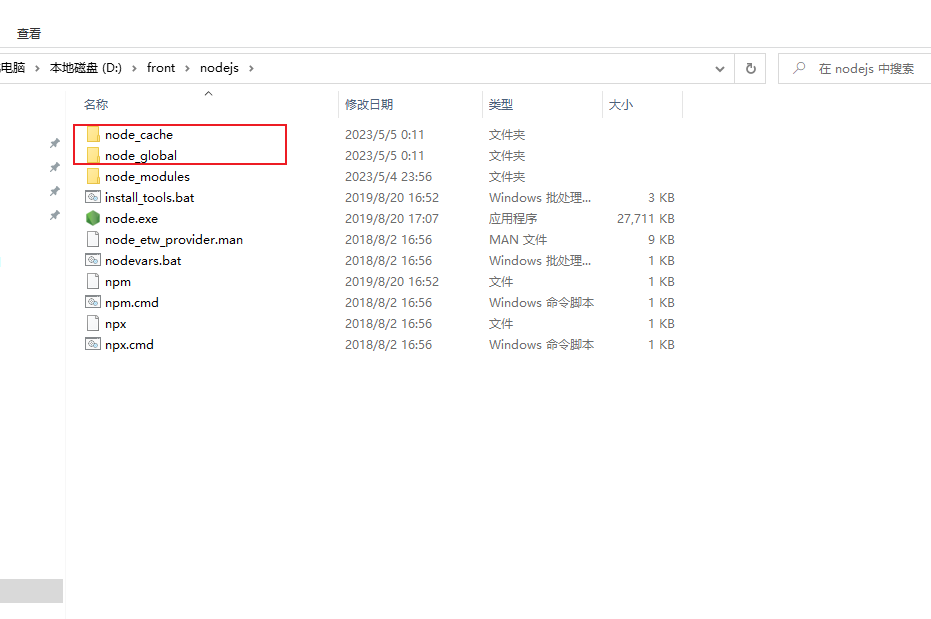Image resolution: width=931 pixels, height=619 pixels.
Task: Click size 27,711 KB
Action: (645, 218)
